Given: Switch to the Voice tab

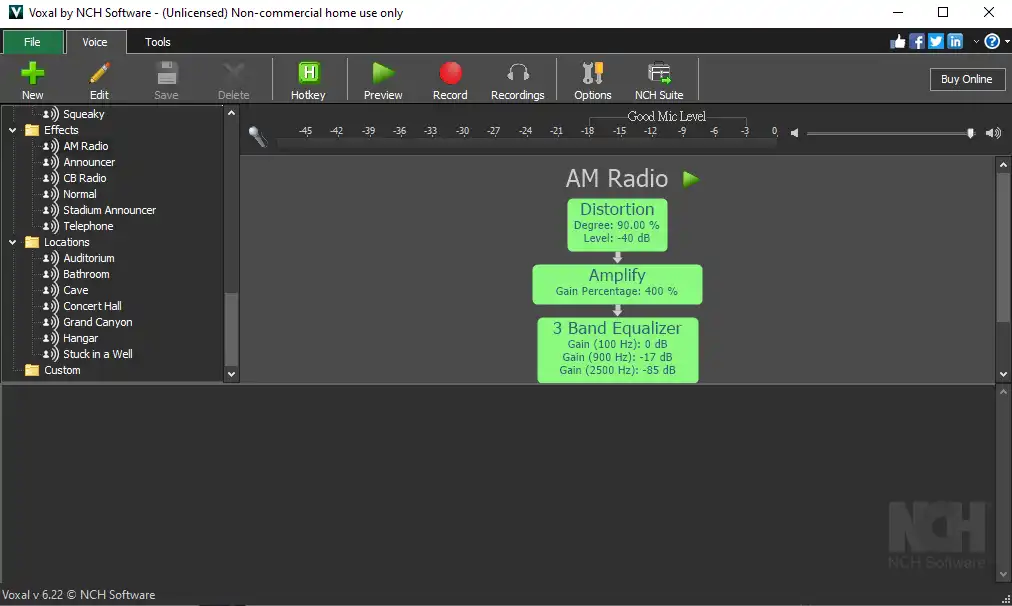Looking at the screenshot, I should coord(95,42).
